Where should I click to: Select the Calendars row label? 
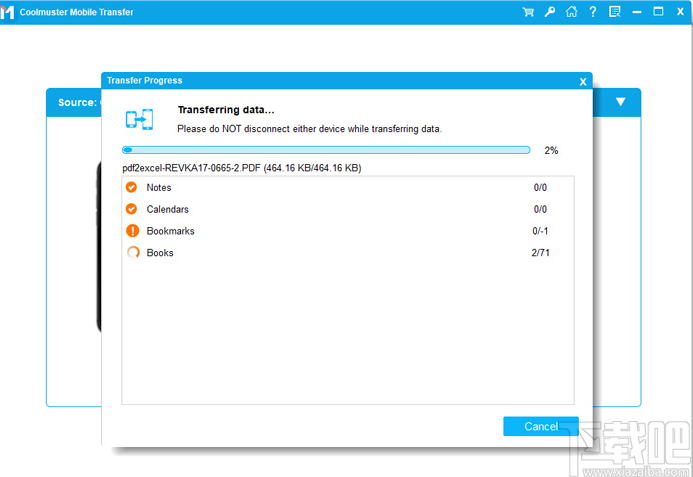(168, 209)
